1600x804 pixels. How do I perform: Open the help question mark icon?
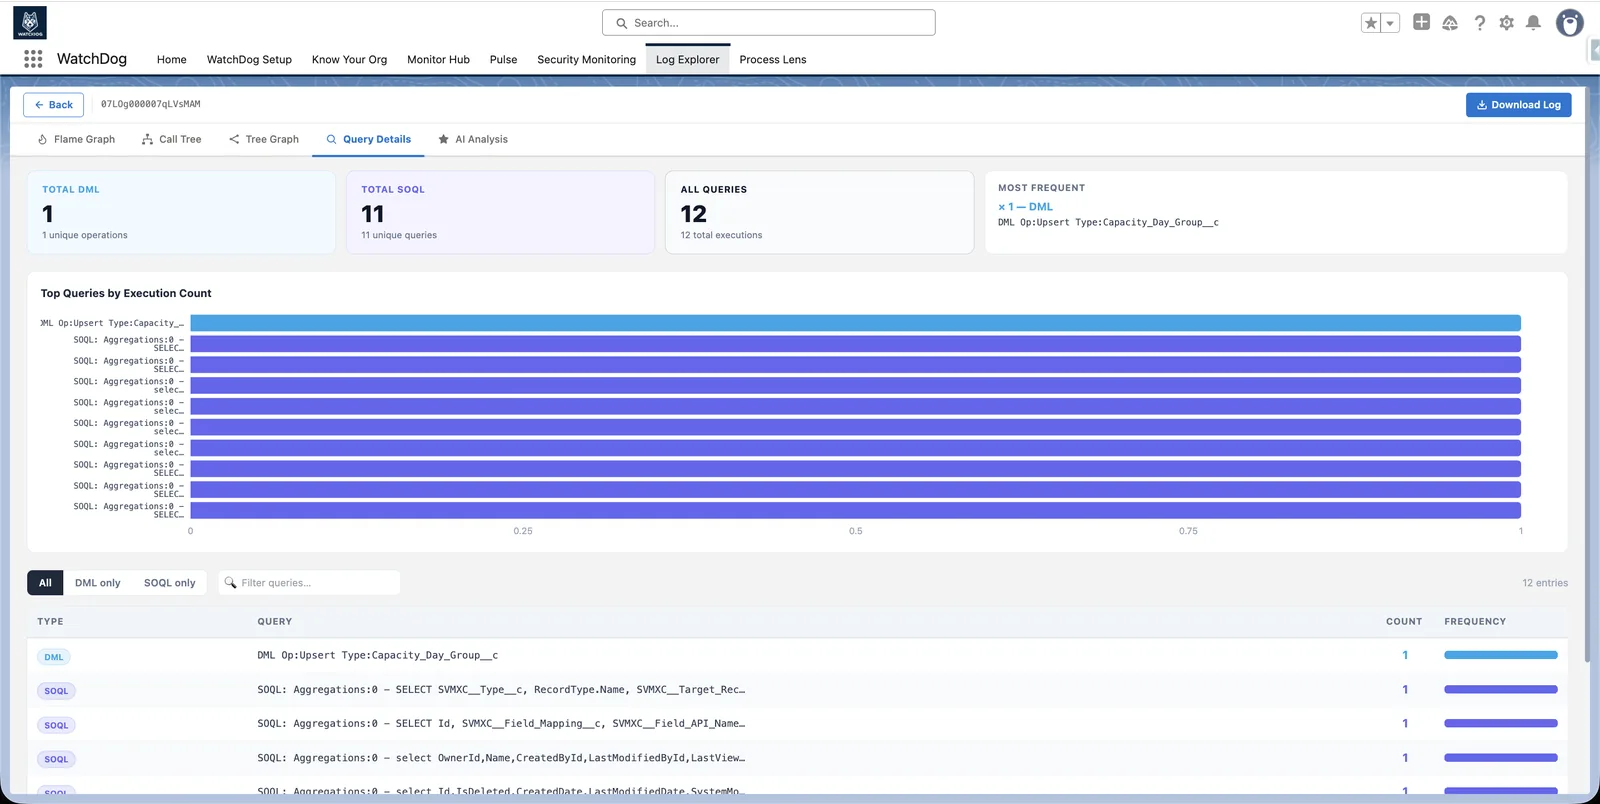(1479, 23)
